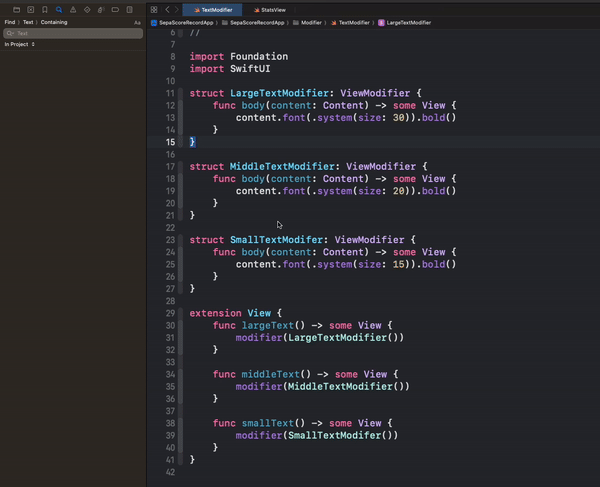Select the TextModifier editor tab

tap(212, 9)
